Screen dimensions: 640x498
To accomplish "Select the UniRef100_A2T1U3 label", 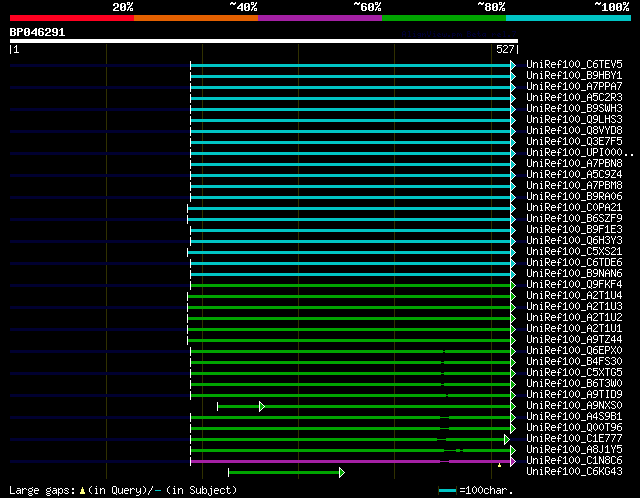I will 574,307.
